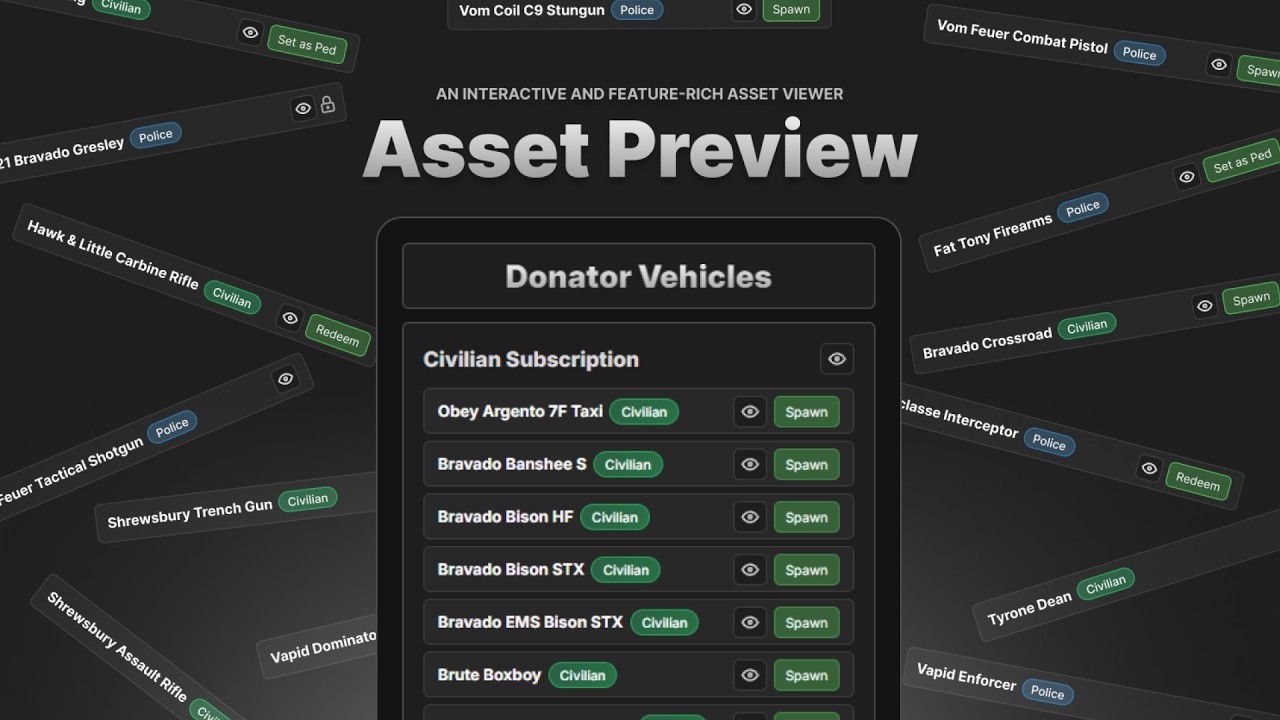This screenshot has height=720, width=1280.
Task: Preview the Bravado EMS Bison STX
Action: [x=750, y=623]
